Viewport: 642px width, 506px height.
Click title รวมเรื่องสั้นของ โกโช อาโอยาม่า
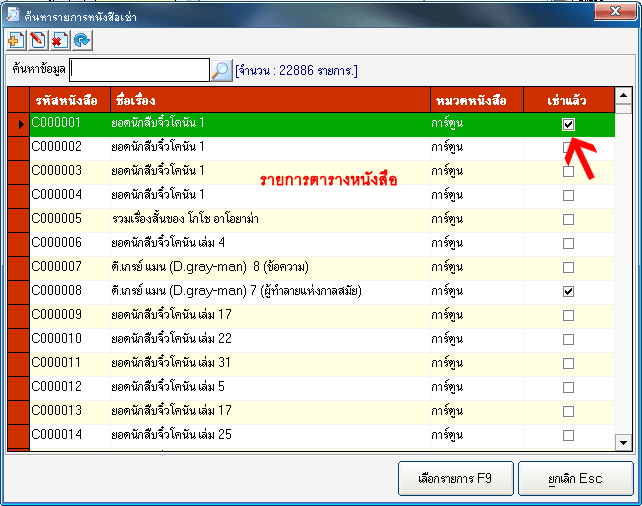click(x=185, y=219)
